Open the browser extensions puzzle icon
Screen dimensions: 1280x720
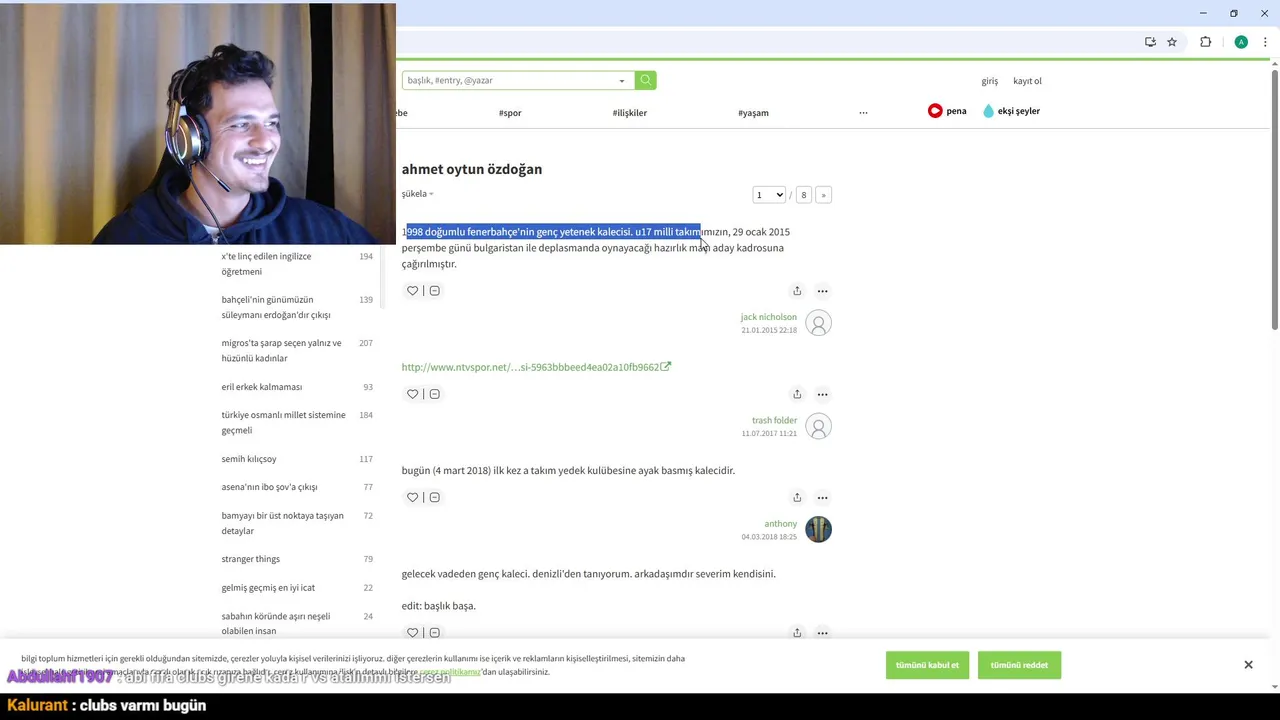pyautogui.click(x=1205, y=42)
